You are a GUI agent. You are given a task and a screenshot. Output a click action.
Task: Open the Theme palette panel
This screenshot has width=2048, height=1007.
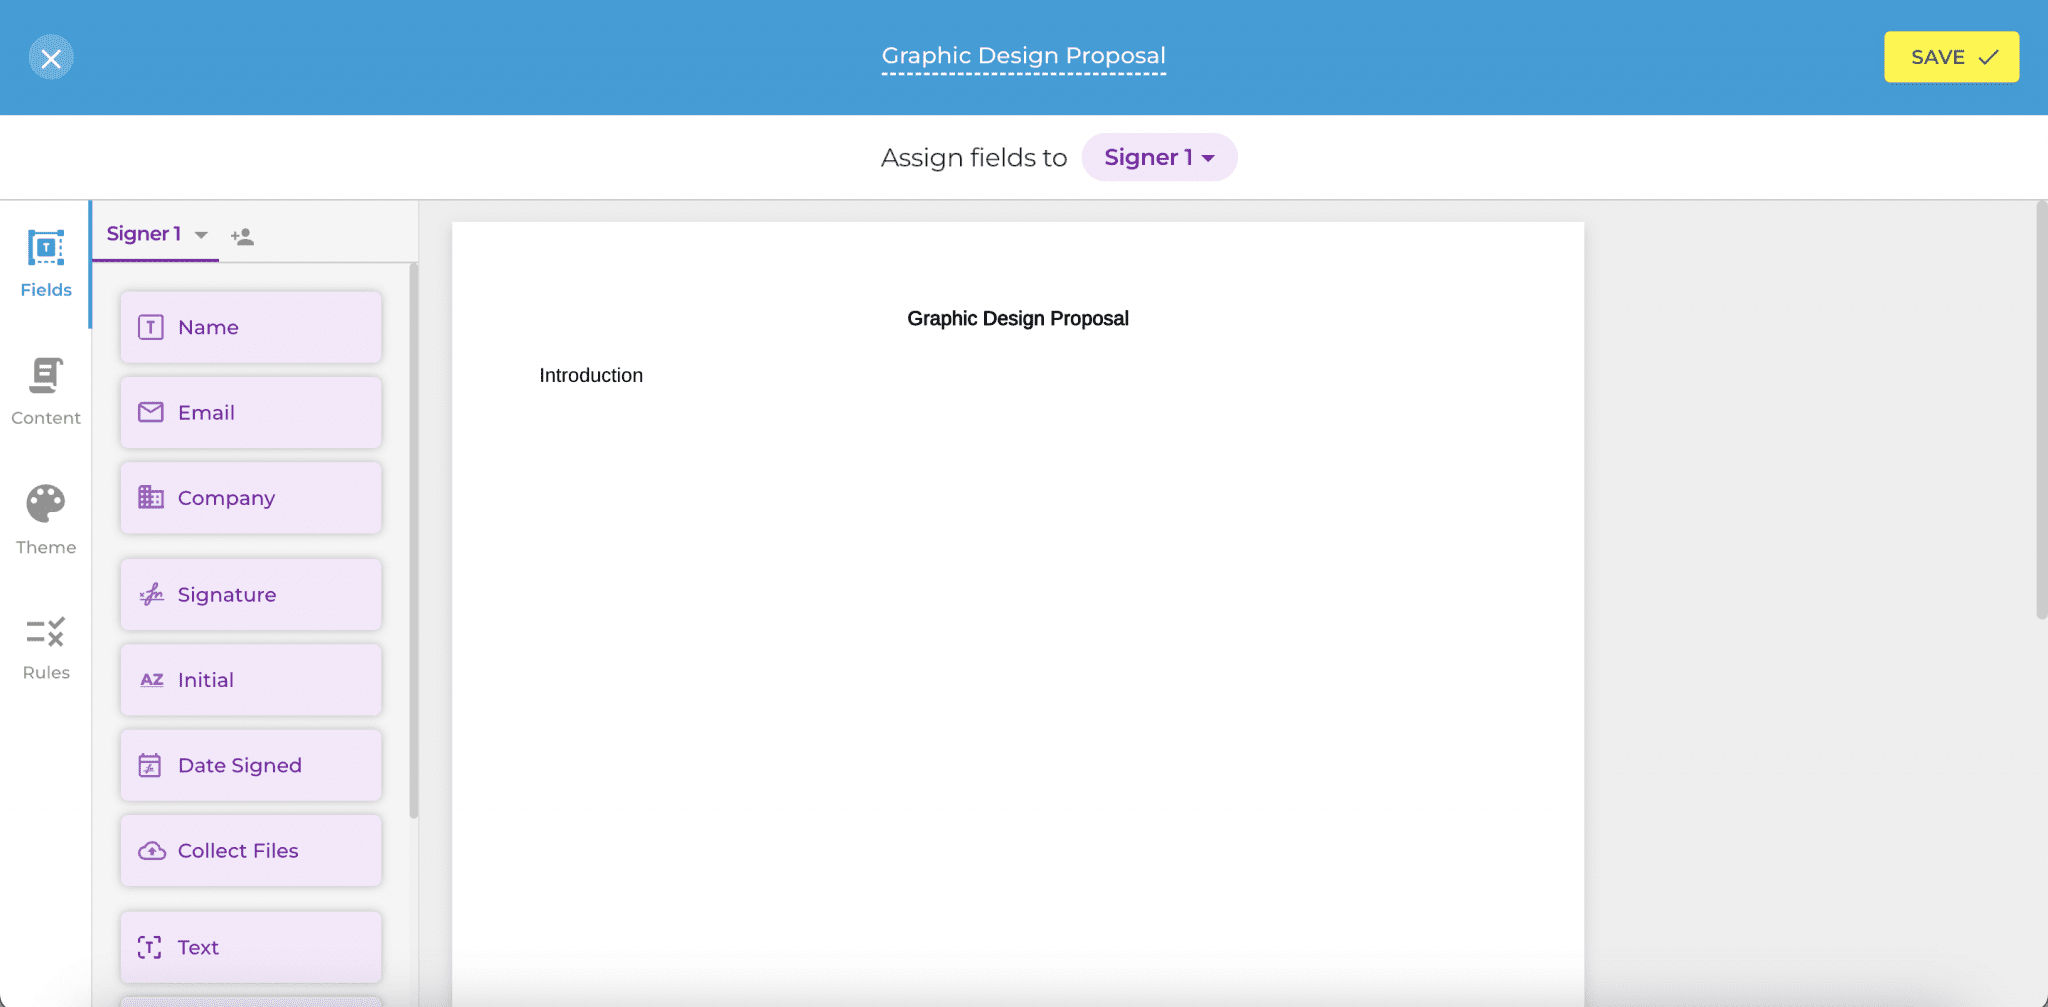(46, 520)
